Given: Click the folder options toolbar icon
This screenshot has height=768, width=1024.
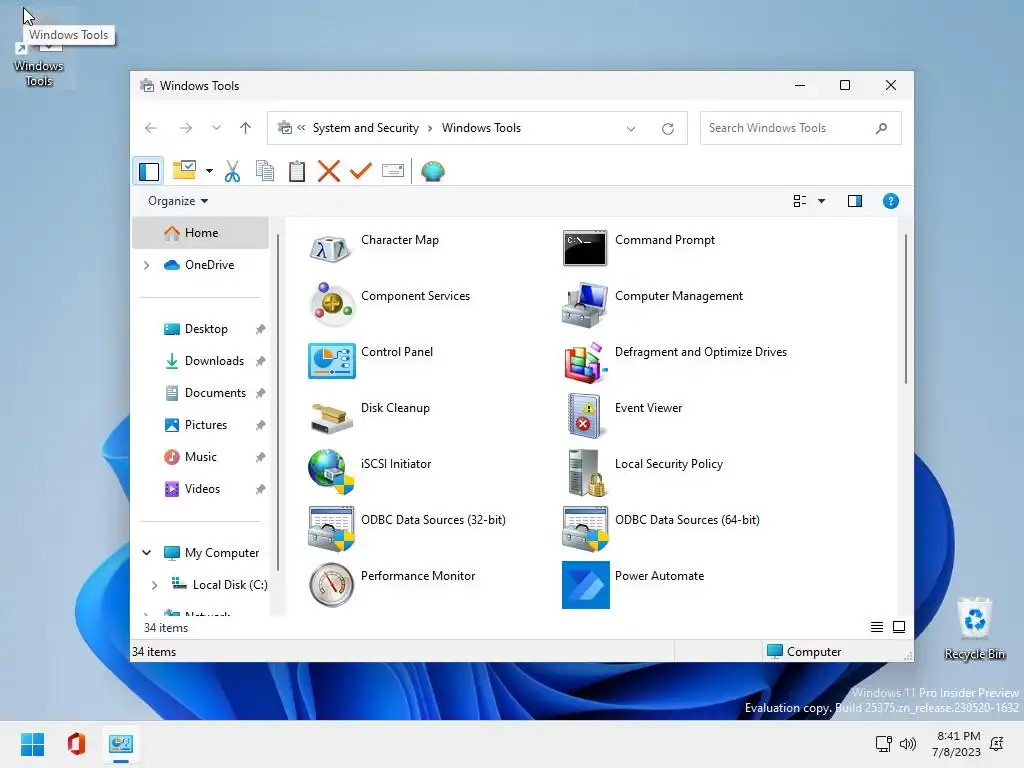Looking at the screenshot, I should tap(184, 170).
